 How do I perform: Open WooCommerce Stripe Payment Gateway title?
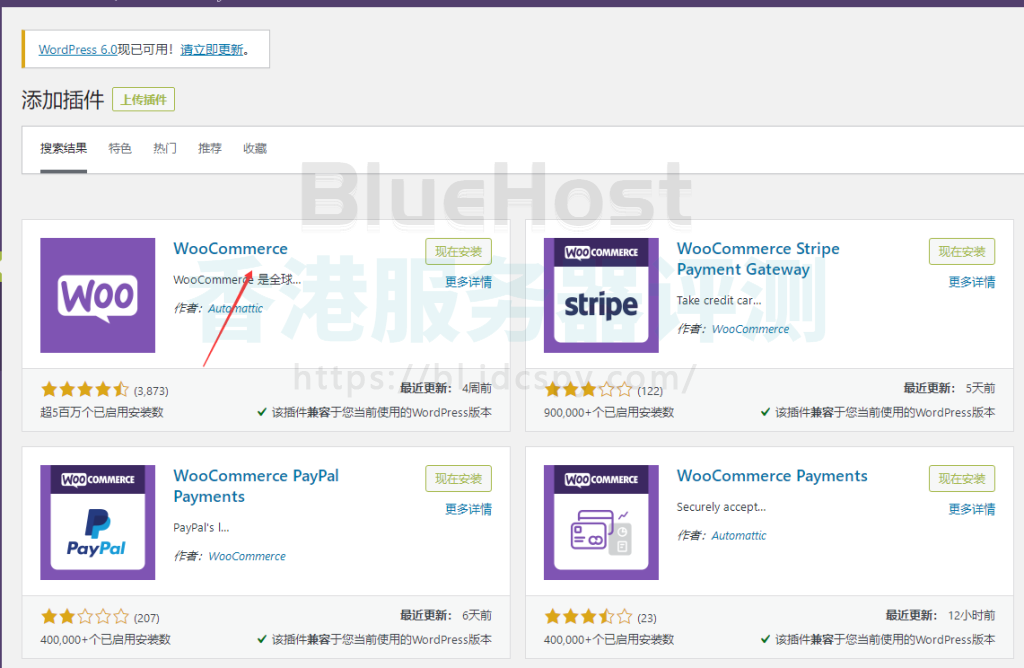758,259
